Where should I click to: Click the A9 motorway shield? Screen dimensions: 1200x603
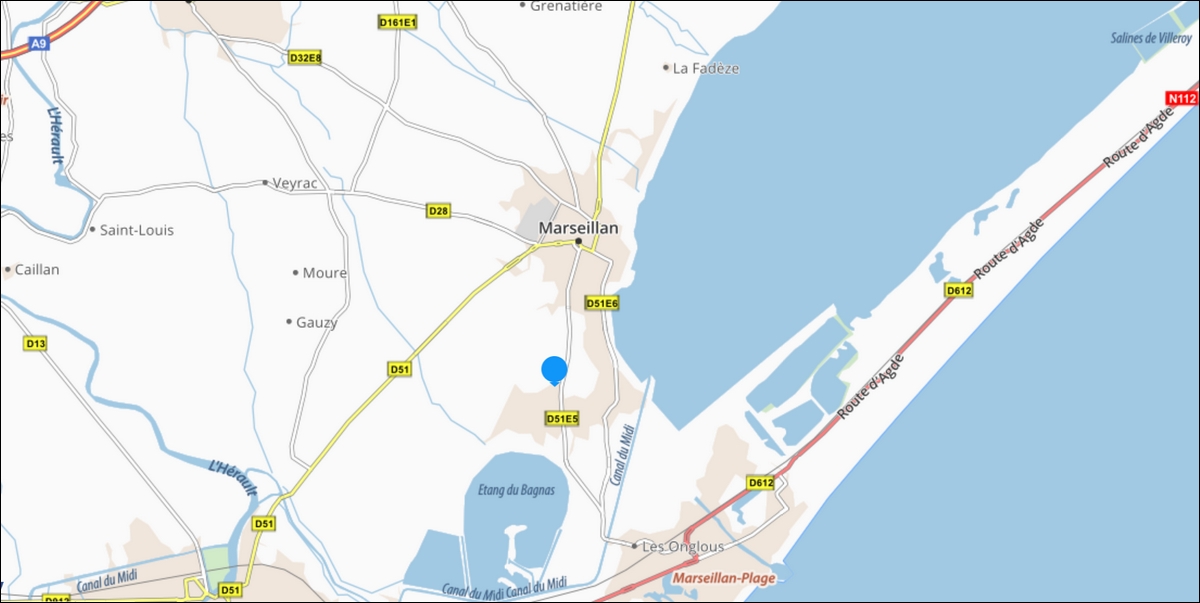[x=38, y=43]
